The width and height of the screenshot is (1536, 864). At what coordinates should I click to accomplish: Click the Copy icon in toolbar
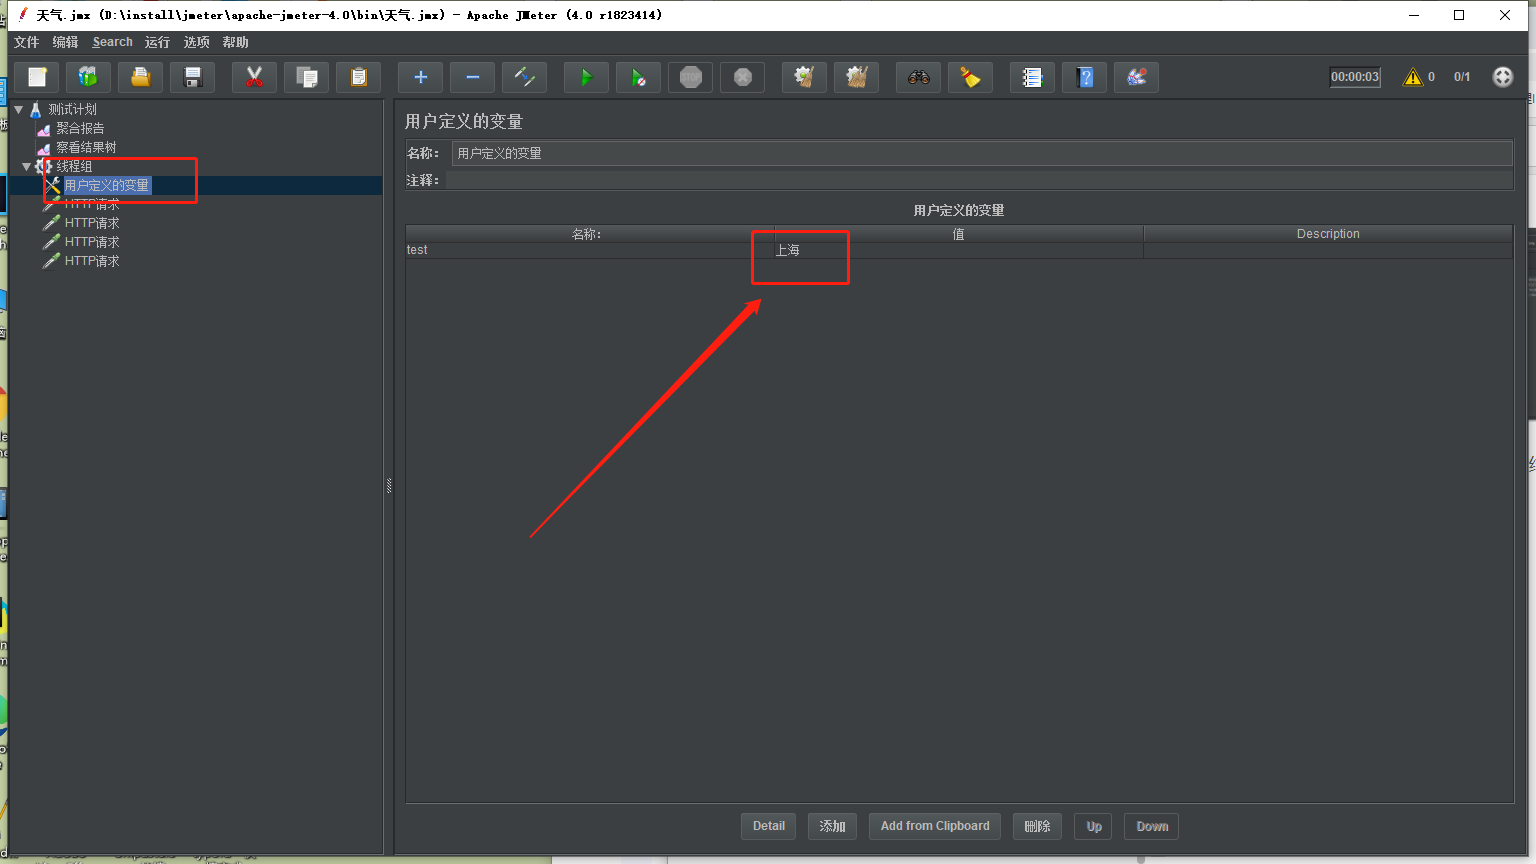(307, 77)
